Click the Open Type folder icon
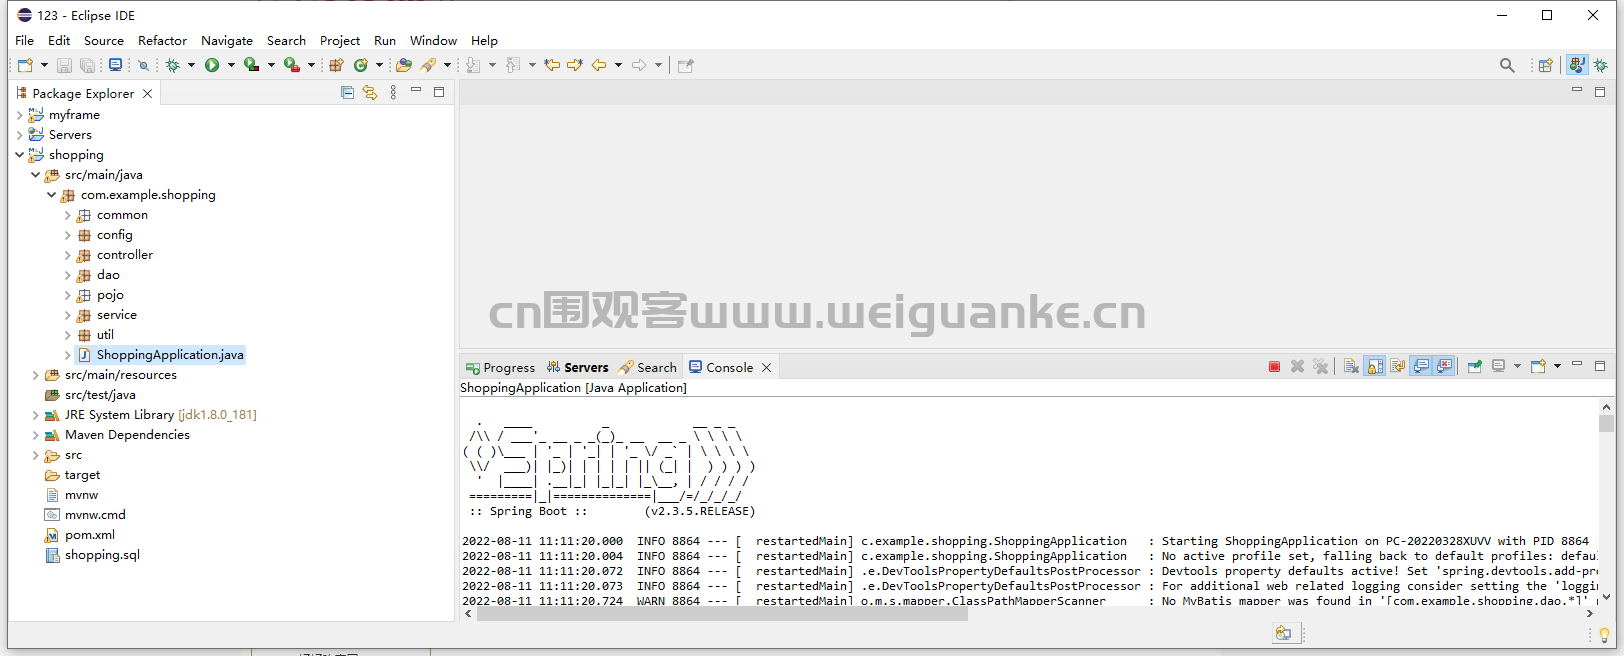The width and height of the screenshot is (1624, 656). [404, 65]
